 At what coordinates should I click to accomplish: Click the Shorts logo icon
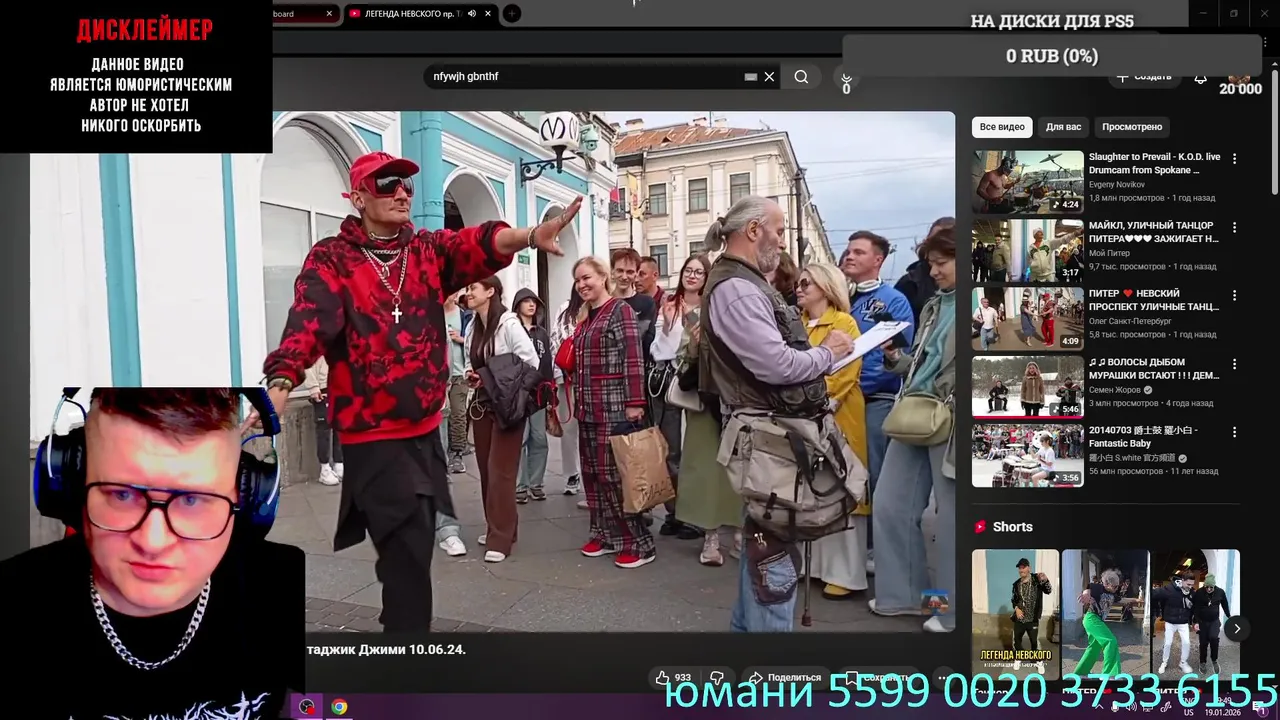(980, 527)
